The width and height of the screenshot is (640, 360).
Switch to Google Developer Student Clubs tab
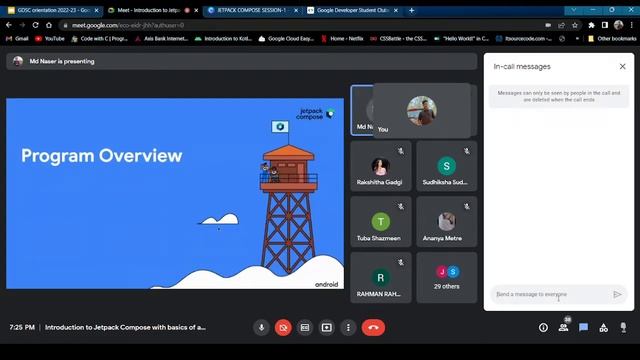coord(353,10)
